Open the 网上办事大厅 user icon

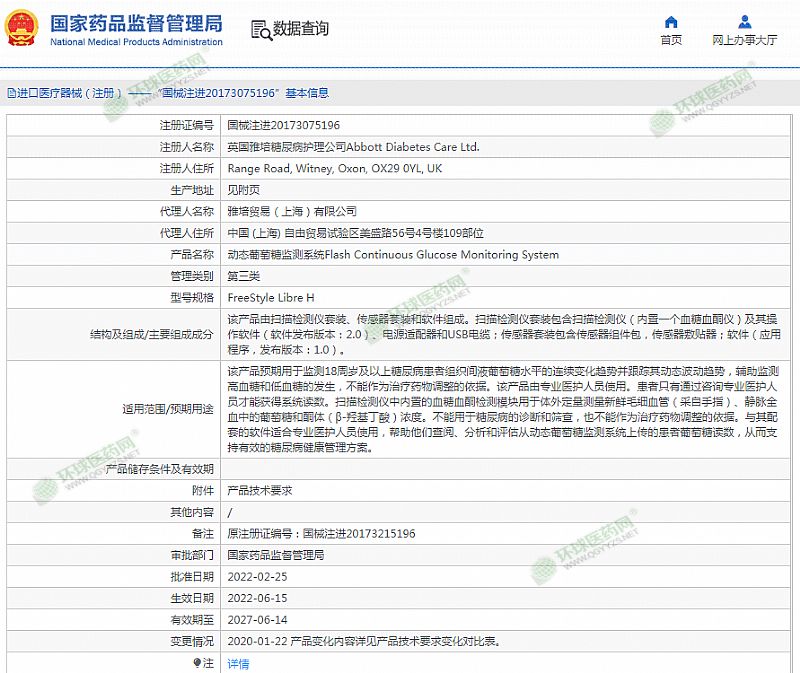[x=744, y=21]
